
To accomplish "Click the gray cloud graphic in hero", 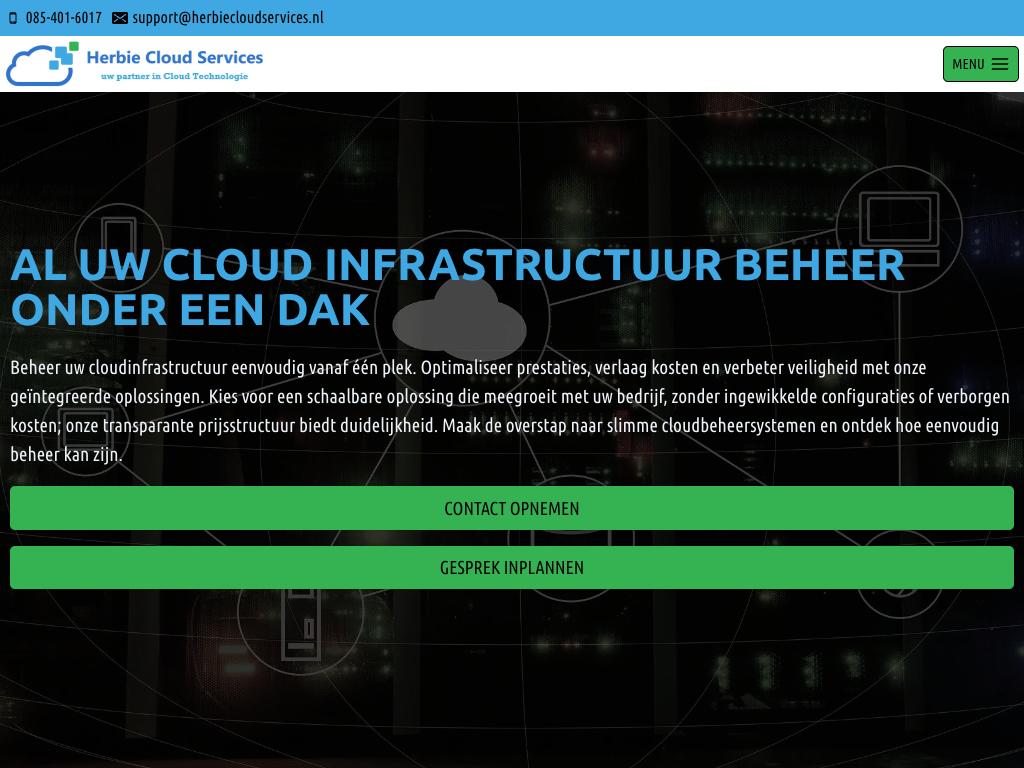I will [459, 320].
